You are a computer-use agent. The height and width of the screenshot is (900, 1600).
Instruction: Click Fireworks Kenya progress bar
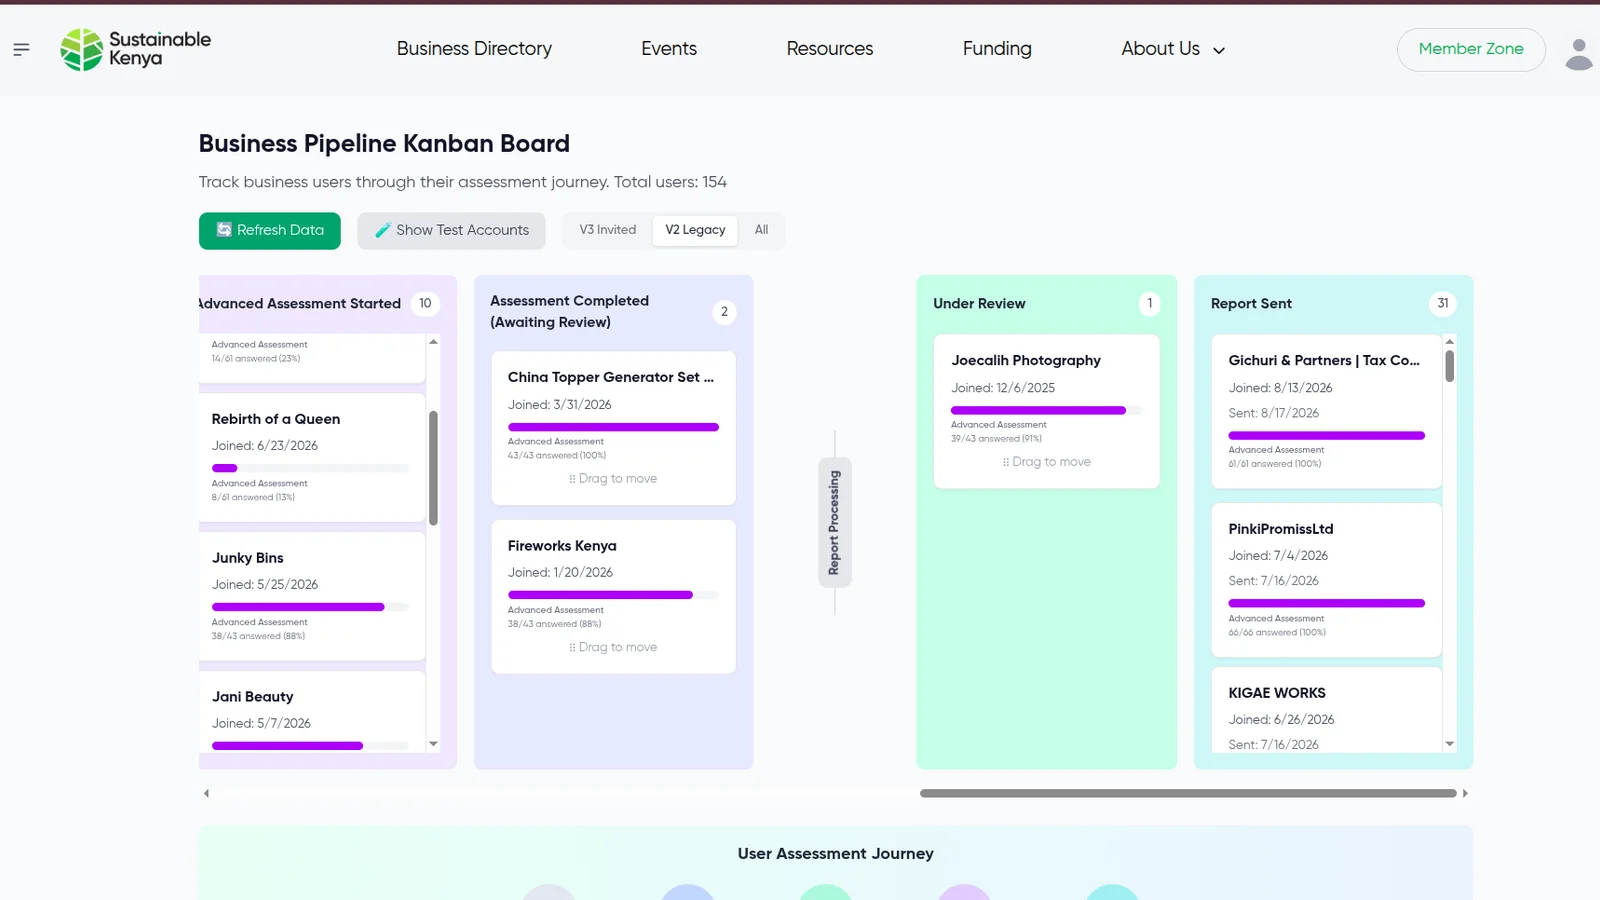pyautogui.click(x=613, y=595)
